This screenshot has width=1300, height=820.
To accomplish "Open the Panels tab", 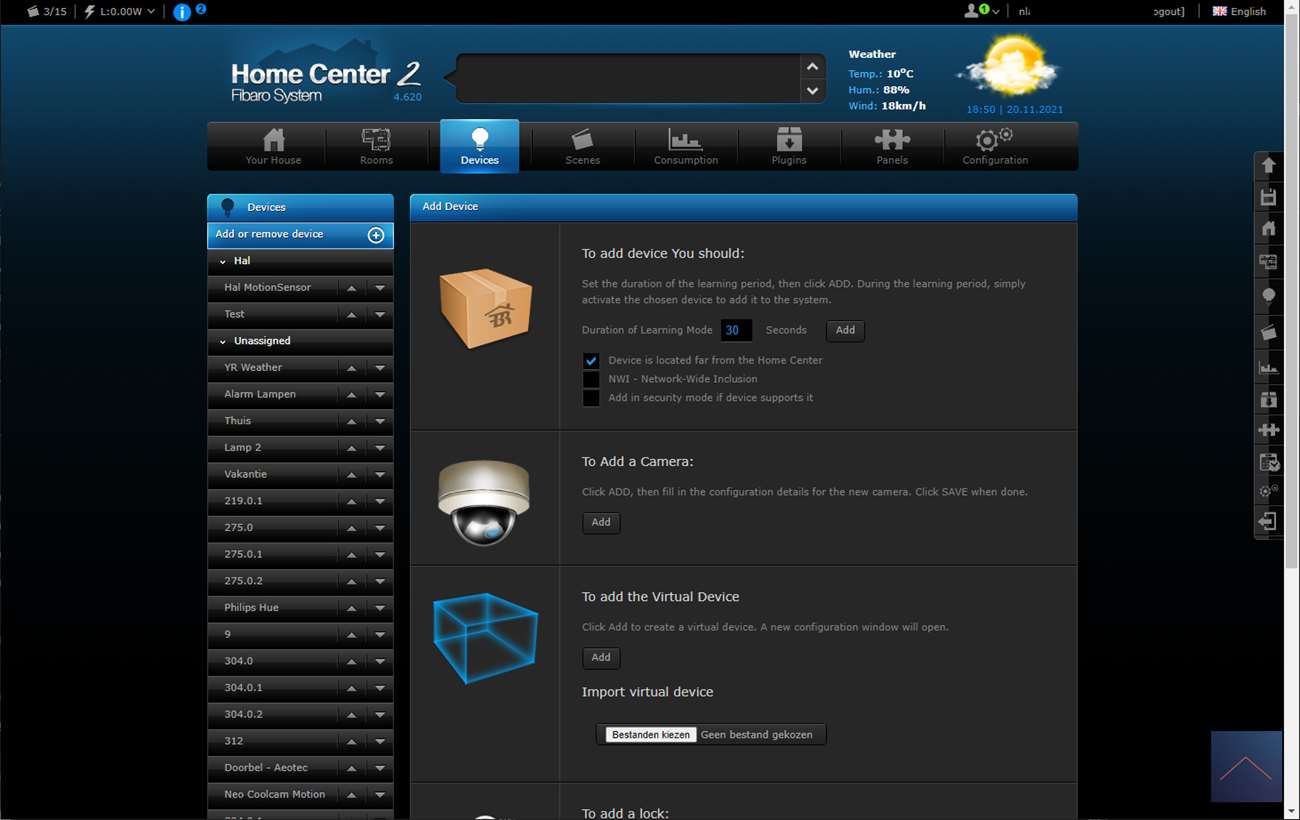I will (x=891, y=147).
